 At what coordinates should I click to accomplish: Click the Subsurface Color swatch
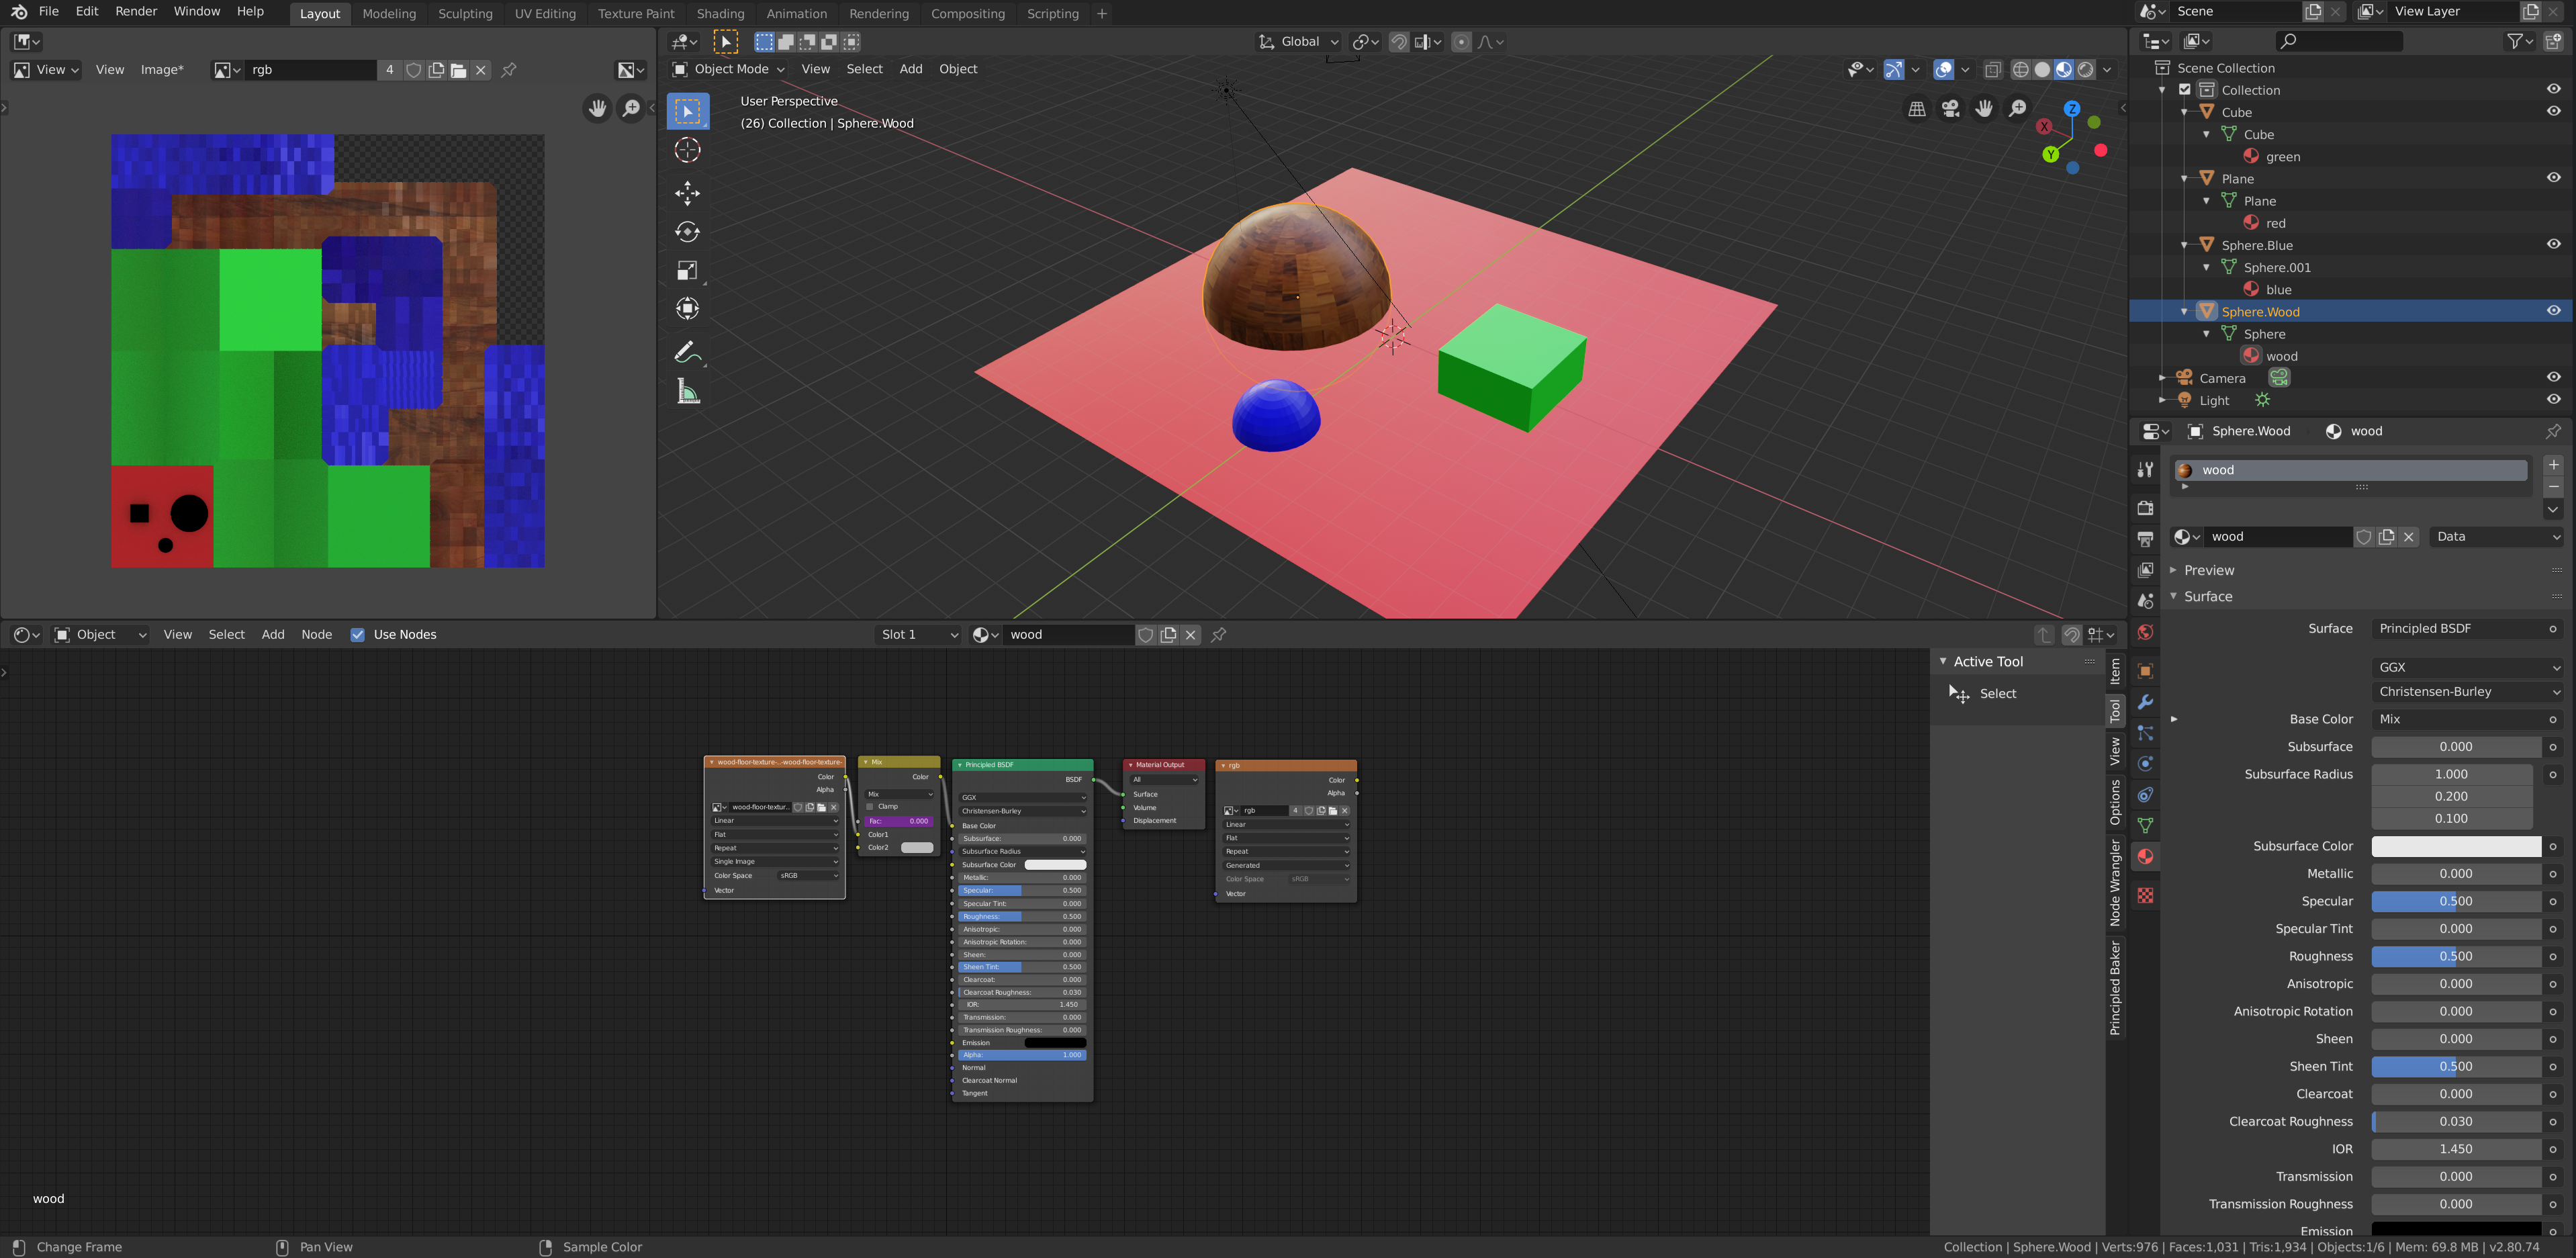pyautogui.click(x=2455, y=847)
